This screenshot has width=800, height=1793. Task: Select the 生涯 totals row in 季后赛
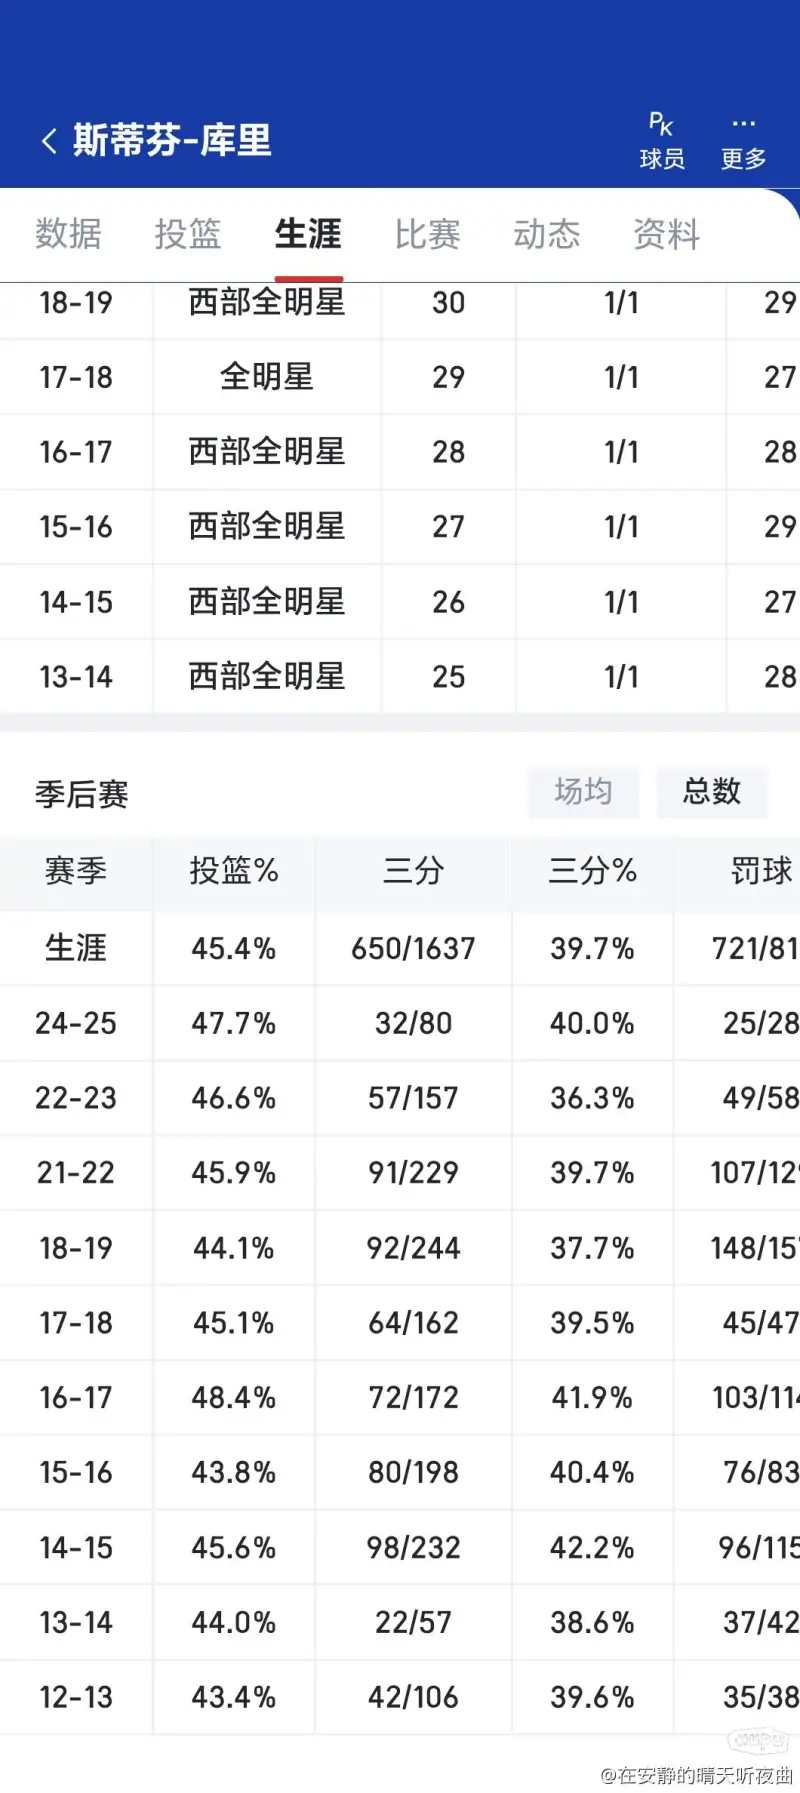[400, 948]
